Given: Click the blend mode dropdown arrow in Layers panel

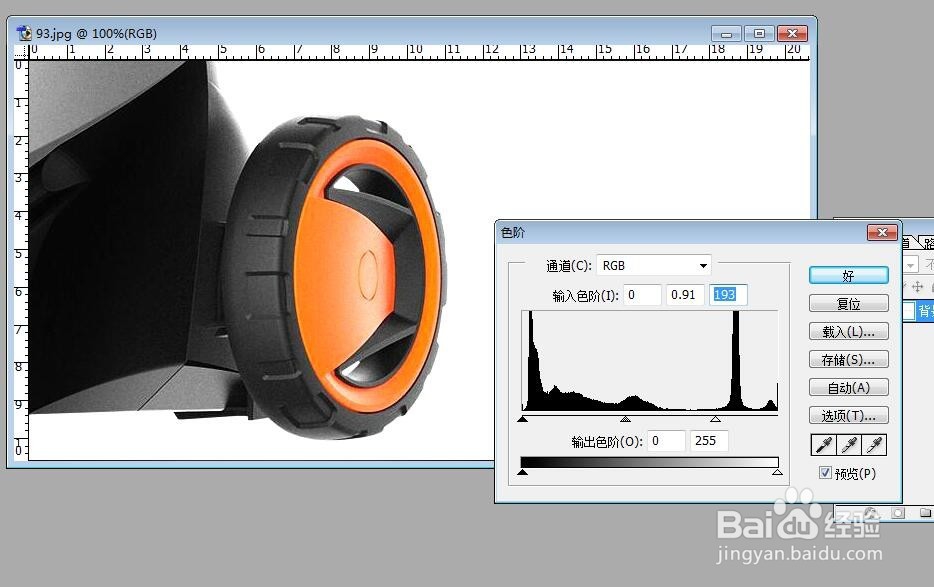Looking at the screenshot, I should tap(911, 265).
